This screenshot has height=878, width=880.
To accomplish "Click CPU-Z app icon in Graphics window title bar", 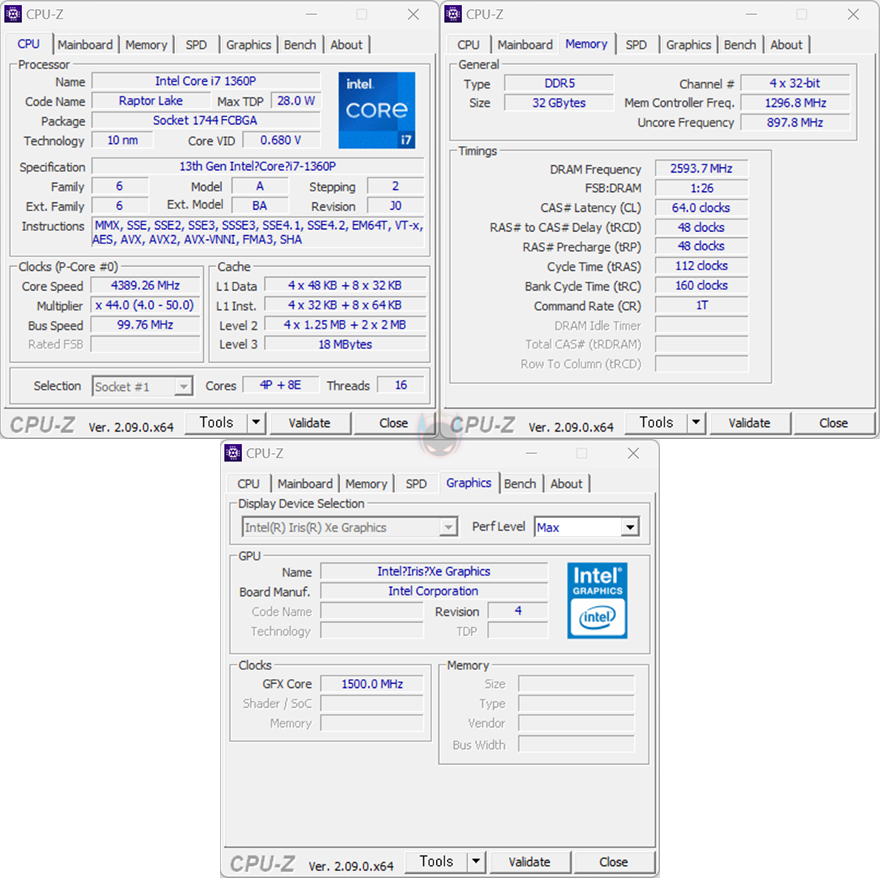I will point(233,453).
